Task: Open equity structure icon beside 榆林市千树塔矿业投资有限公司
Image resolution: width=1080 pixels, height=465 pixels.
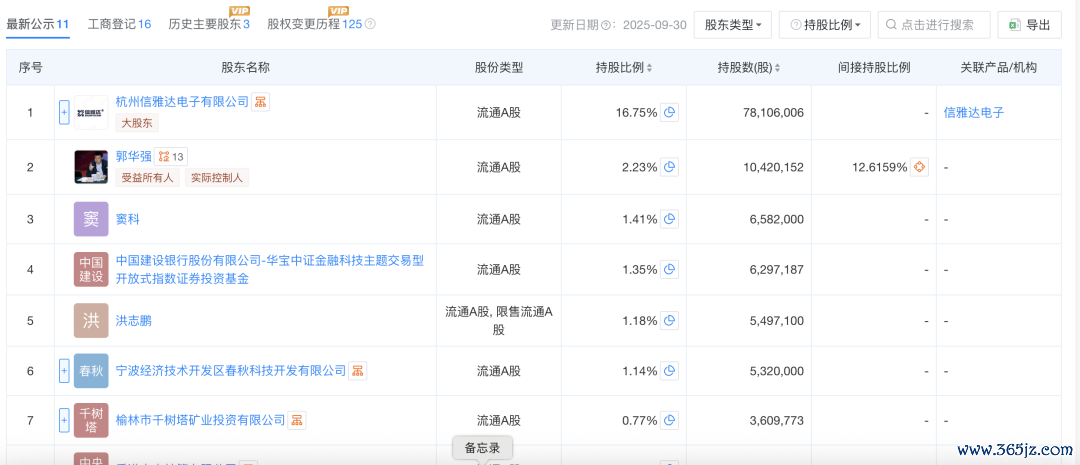Action: coord(297,420)
